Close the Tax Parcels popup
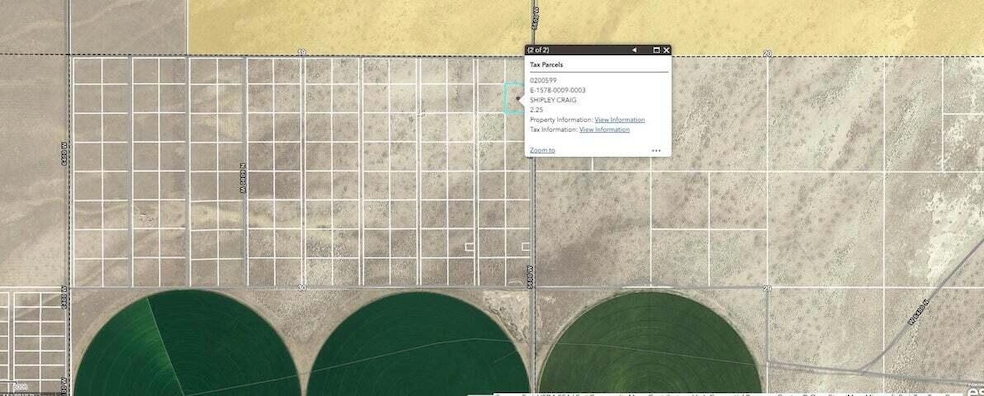This screenshot has width=984, height=396. [666, 50]
